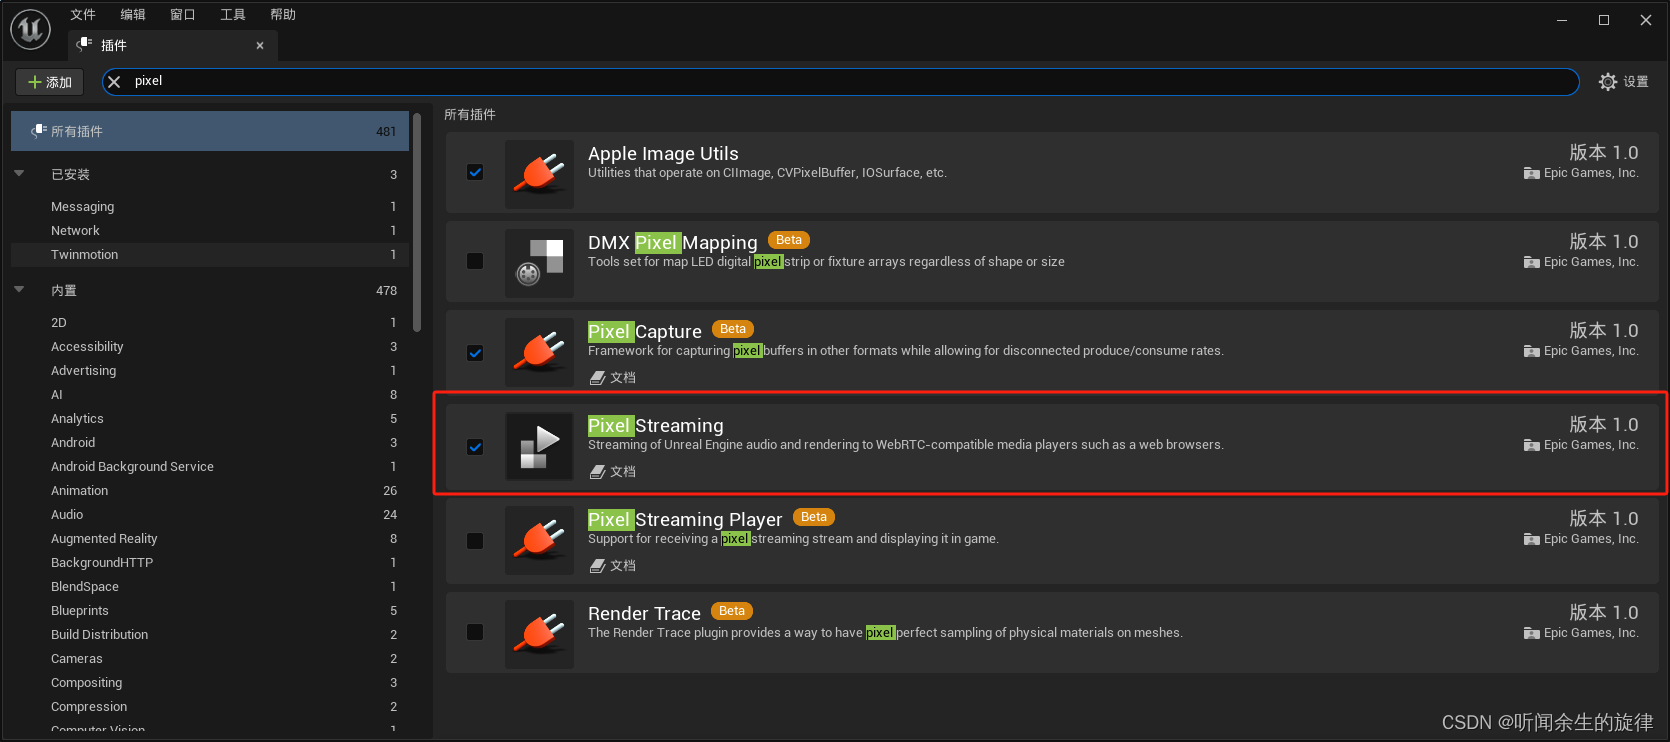This screenshot has width=1670, height=742.
Task: Select the 插件 tab
Action: point(172,45)
